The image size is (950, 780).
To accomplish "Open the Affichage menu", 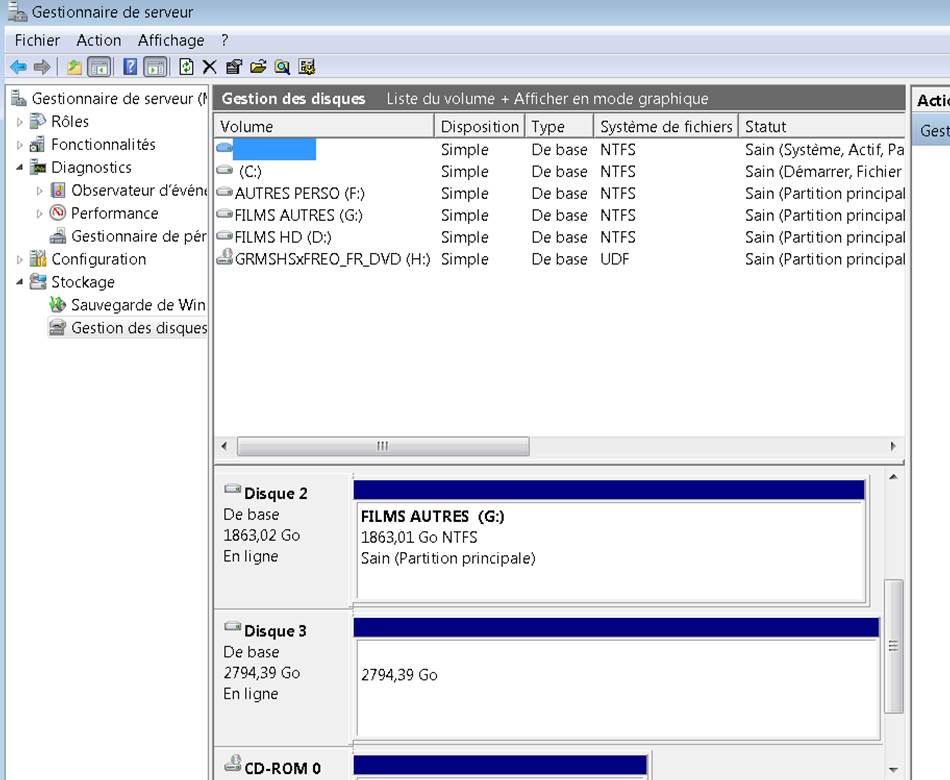I will click(170, 40).
